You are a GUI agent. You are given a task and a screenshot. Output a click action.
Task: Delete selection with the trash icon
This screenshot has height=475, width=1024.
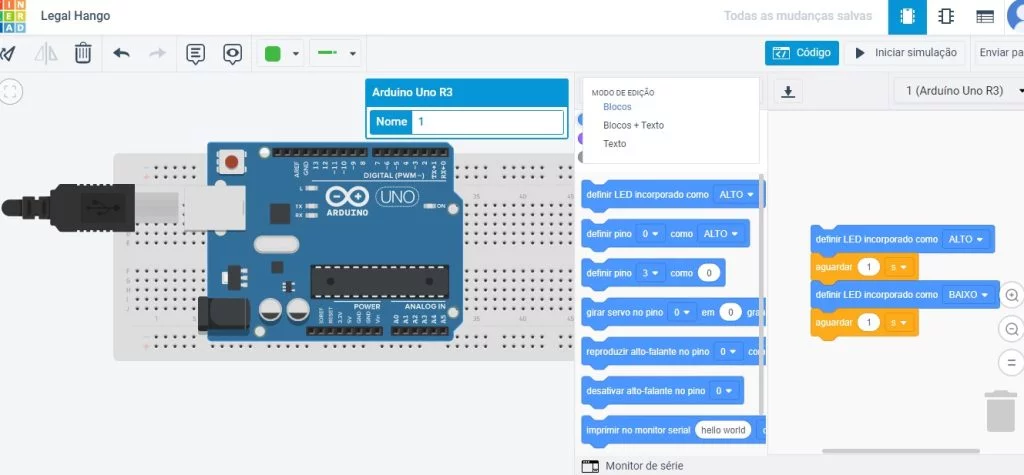pyautogui.click(x=83, y=53)
